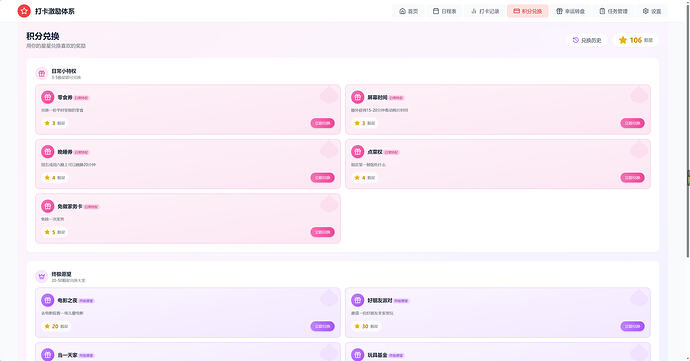Open the 设置 settings tab
The height and width of the screenshot is (361, 690).
coord(652,11)
